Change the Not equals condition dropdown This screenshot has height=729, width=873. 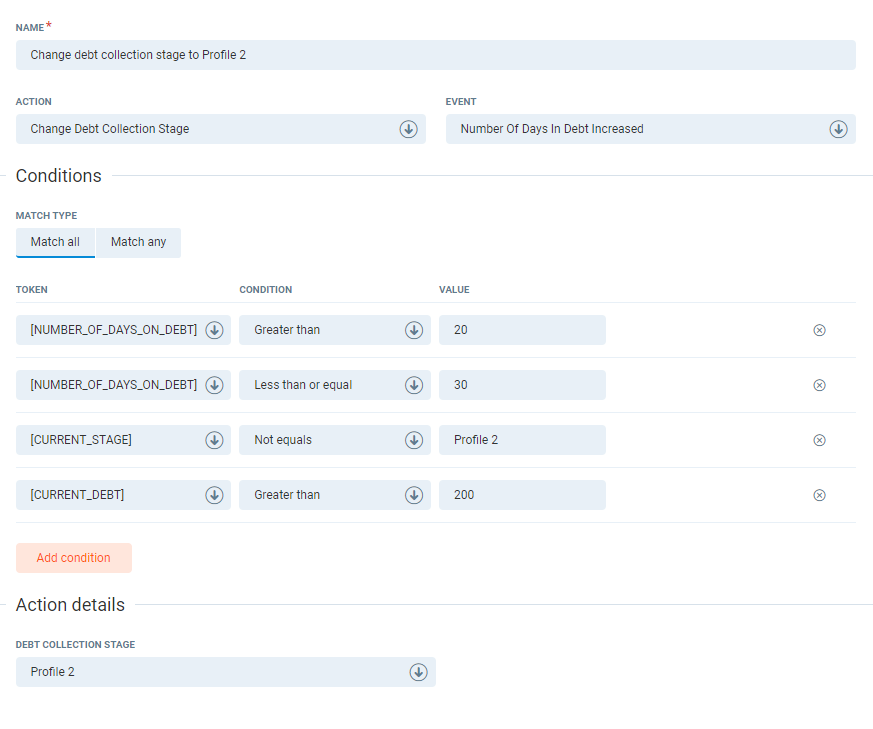pyautogui.click(x=335, y=440)
